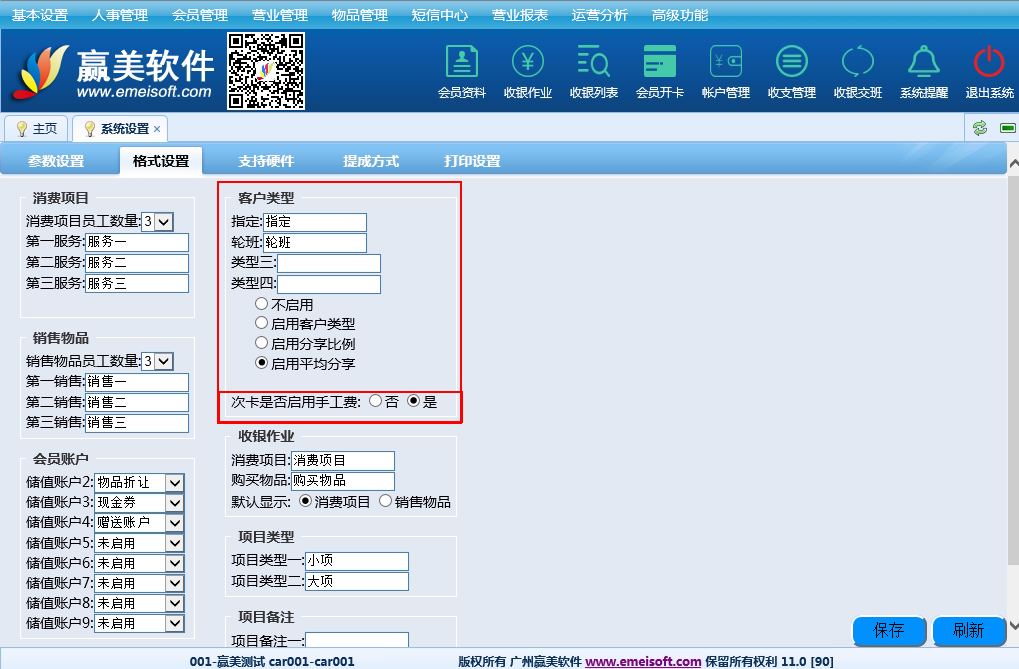Click the 收银作业 cashier icon
1019x669 pixels.
tap(528, 62)
